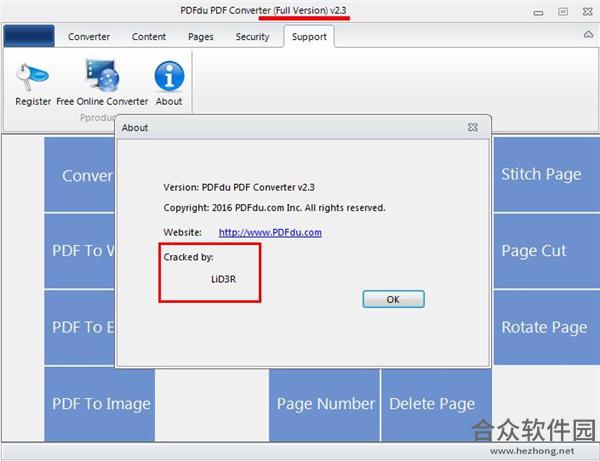600x461 pixels.
Task: Maximize the PDFdu PDF Converter window
Action: coord(563,12)
